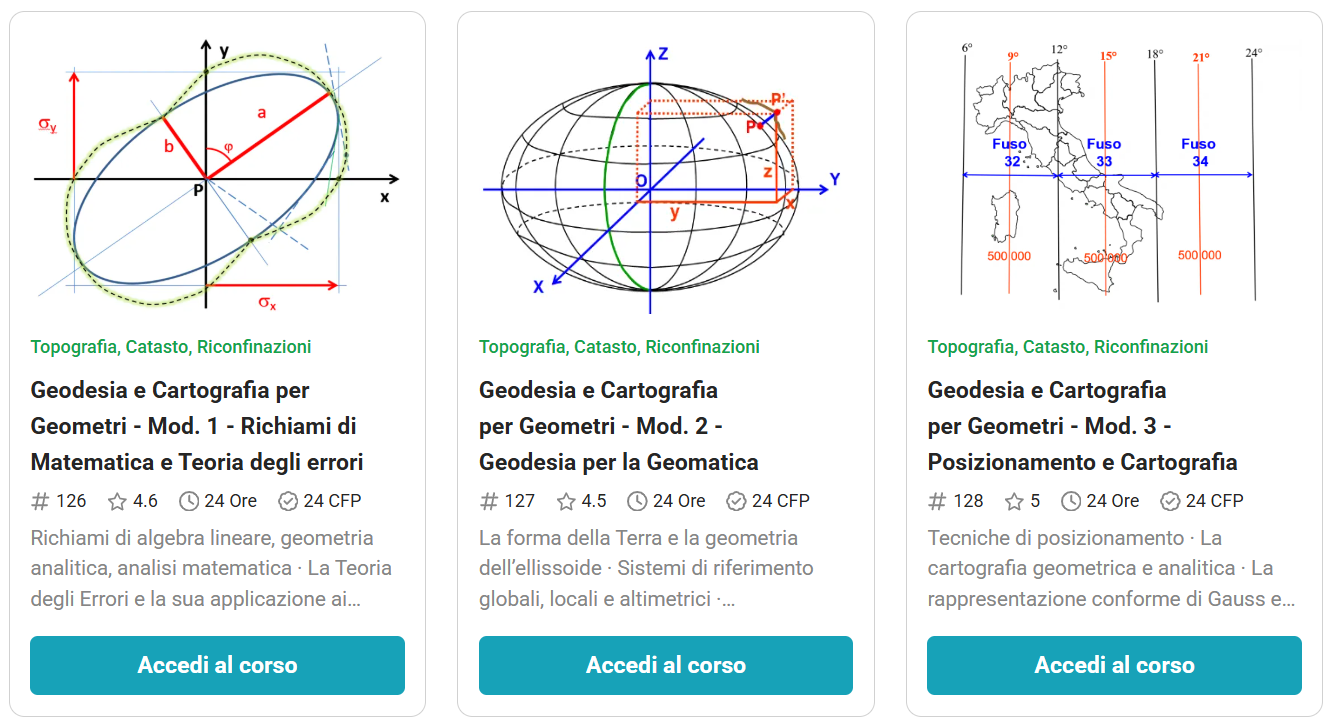Click category link above Mod. 3 title
This screenshot has height=726, width=1333.
(x=1067, y=347)
